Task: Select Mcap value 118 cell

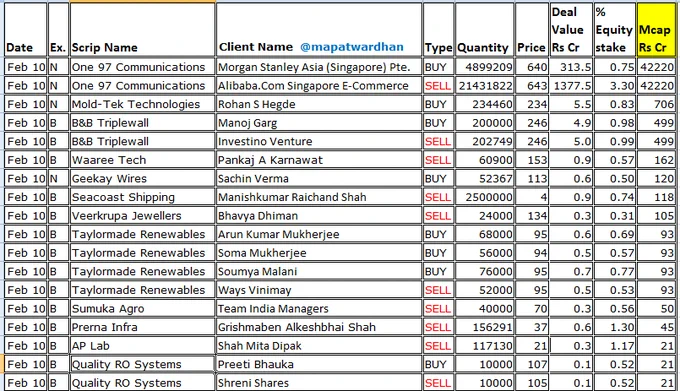Action: point(656,198)
